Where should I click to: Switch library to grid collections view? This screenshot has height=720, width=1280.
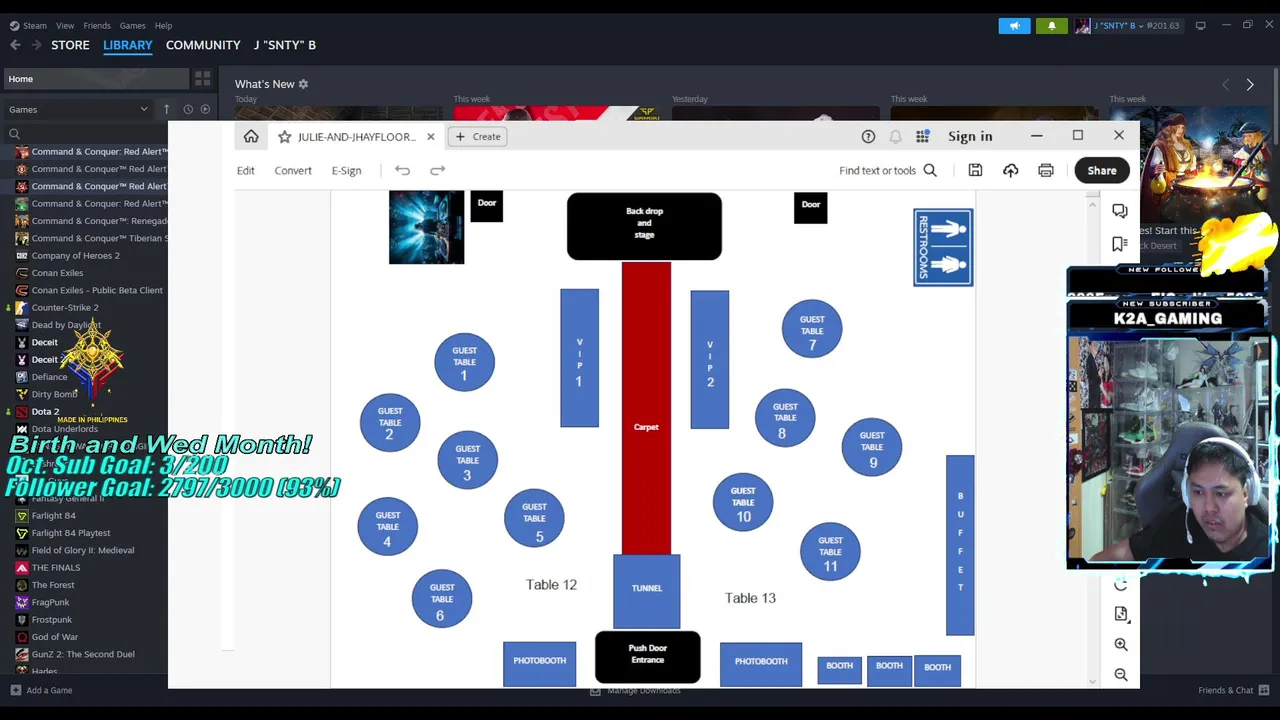(203, 79)
